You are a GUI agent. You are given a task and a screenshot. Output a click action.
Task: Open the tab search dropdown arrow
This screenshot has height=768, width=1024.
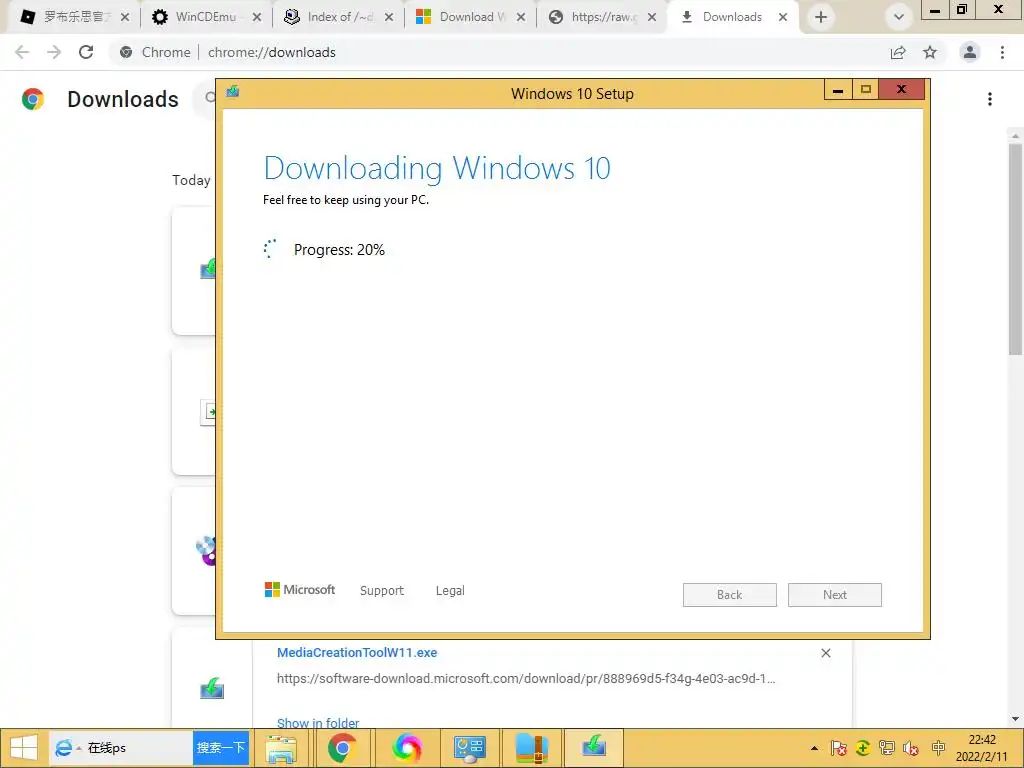coord(899,17)
